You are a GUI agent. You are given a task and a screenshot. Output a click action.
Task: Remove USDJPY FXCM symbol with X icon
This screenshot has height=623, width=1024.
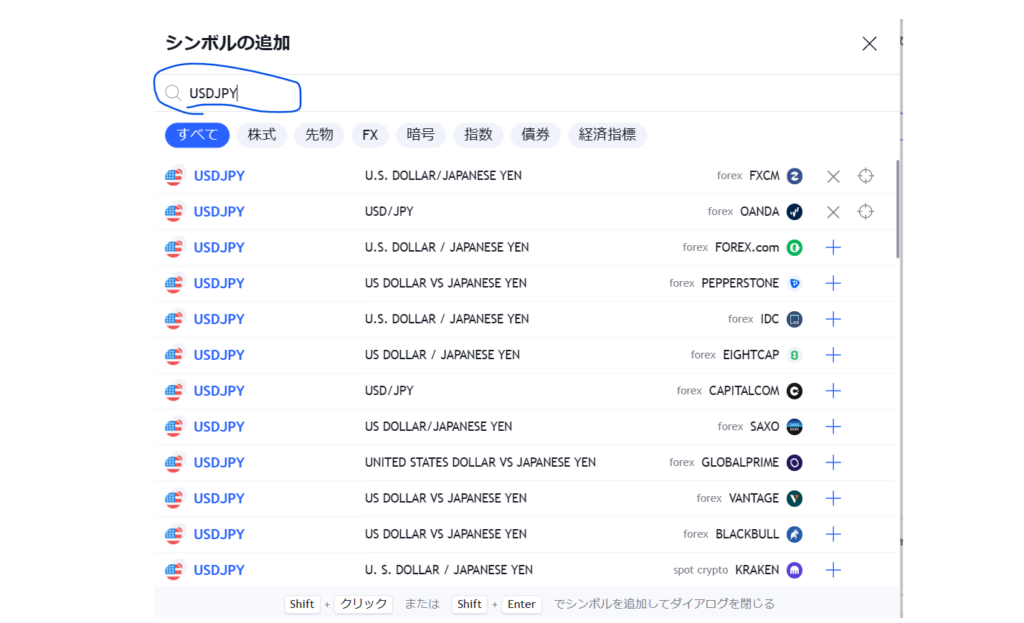click(x=833, y=176)
